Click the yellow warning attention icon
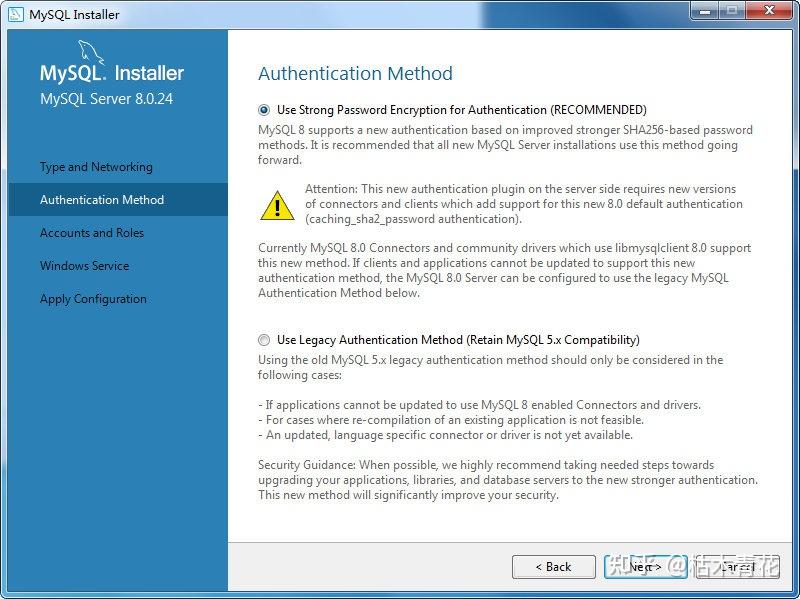Screen dimensions: 800x599 277,206
